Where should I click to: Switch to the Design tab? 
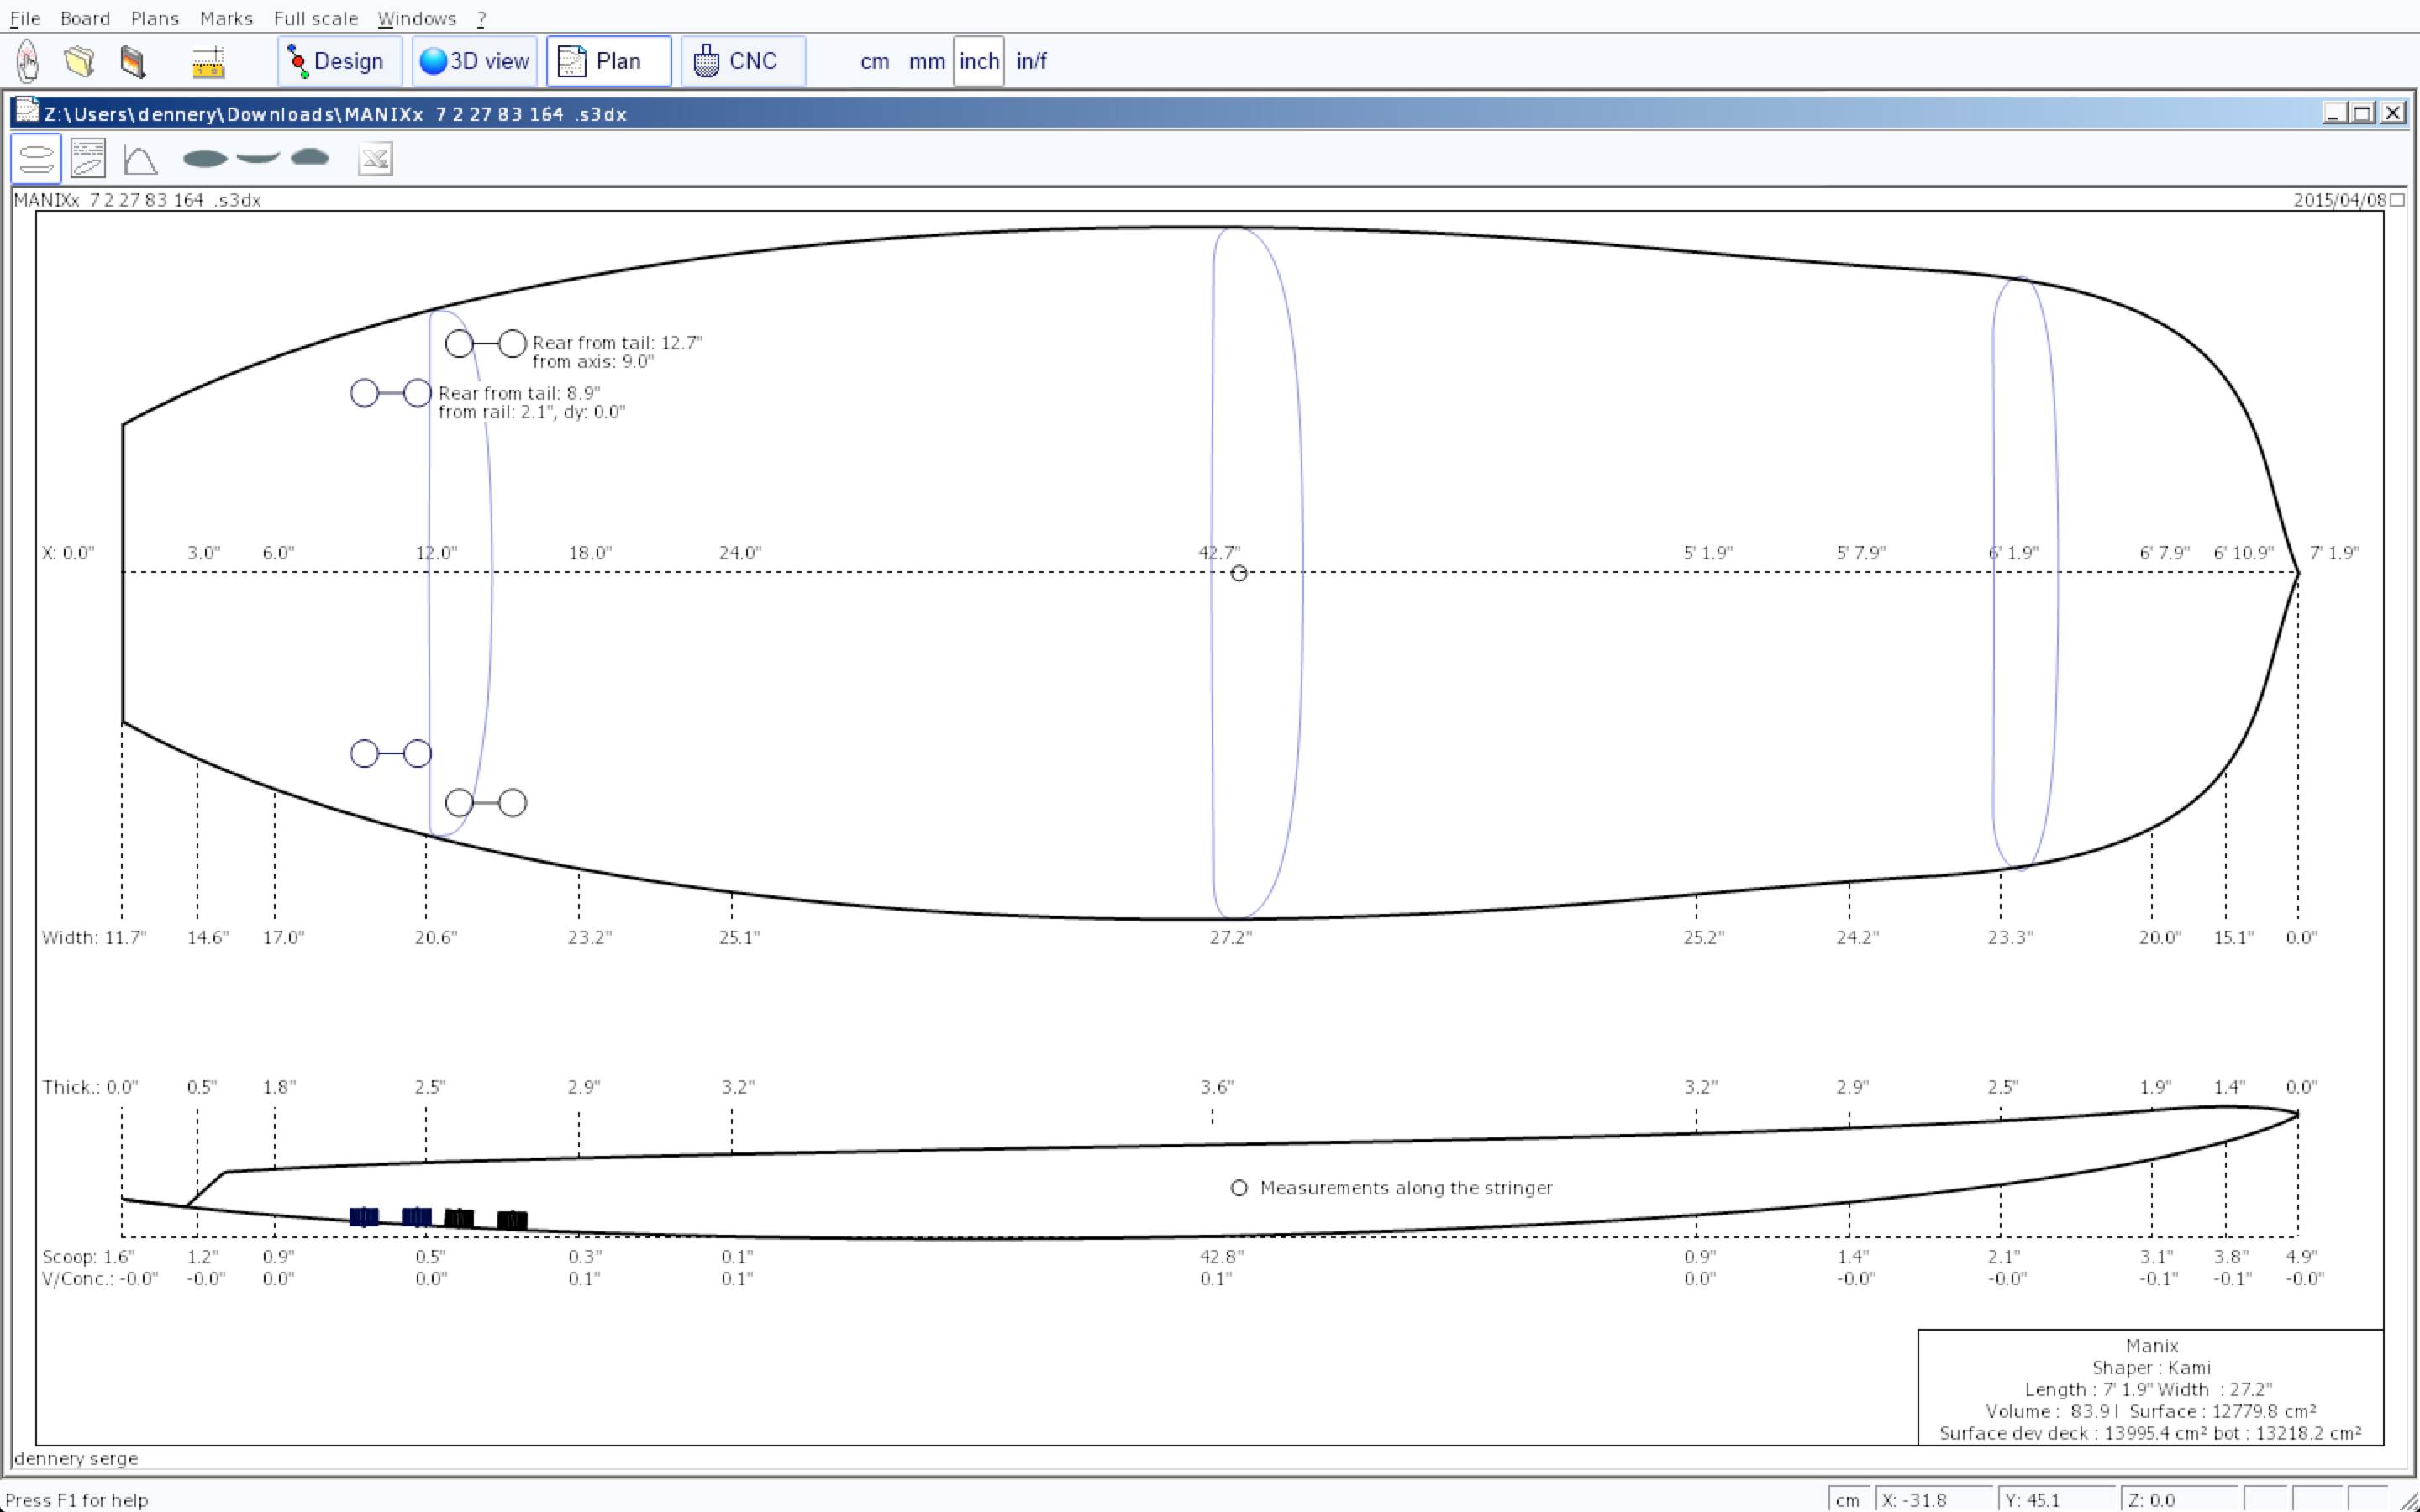(339, 61)
